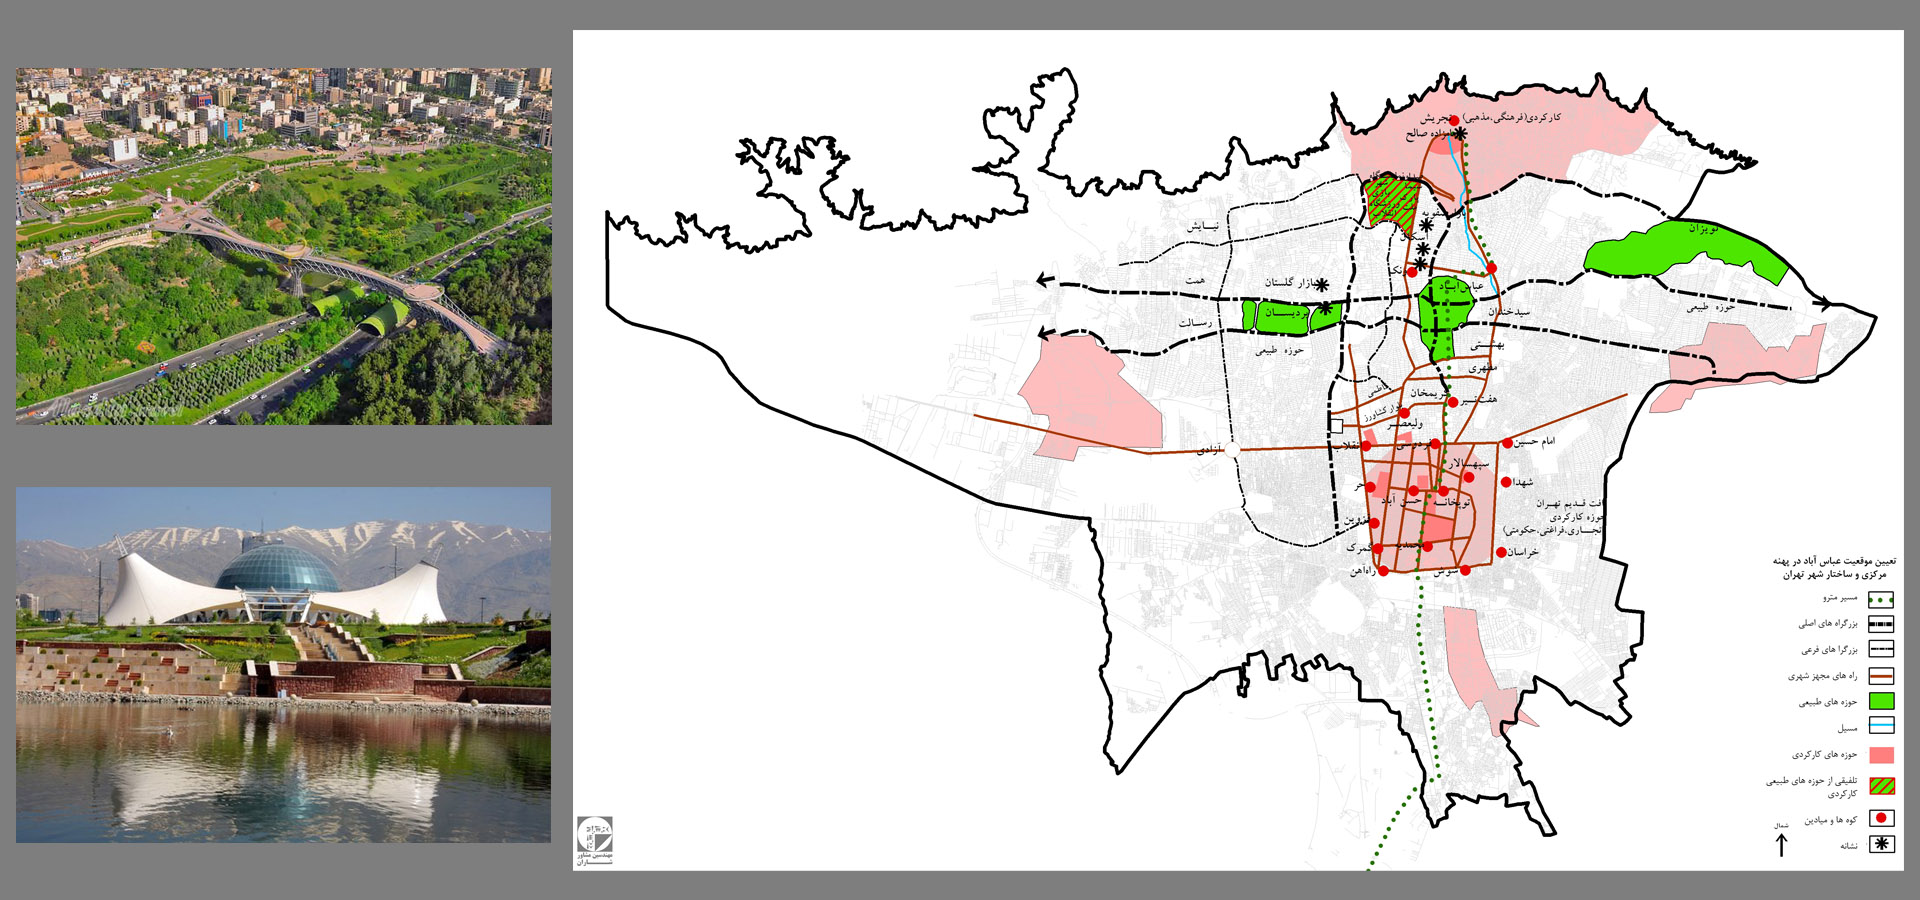This screenshot has height=900, width=1920.
Task: Click the solid green natural zones legend swatch
Action: [x=1881, y=702]
